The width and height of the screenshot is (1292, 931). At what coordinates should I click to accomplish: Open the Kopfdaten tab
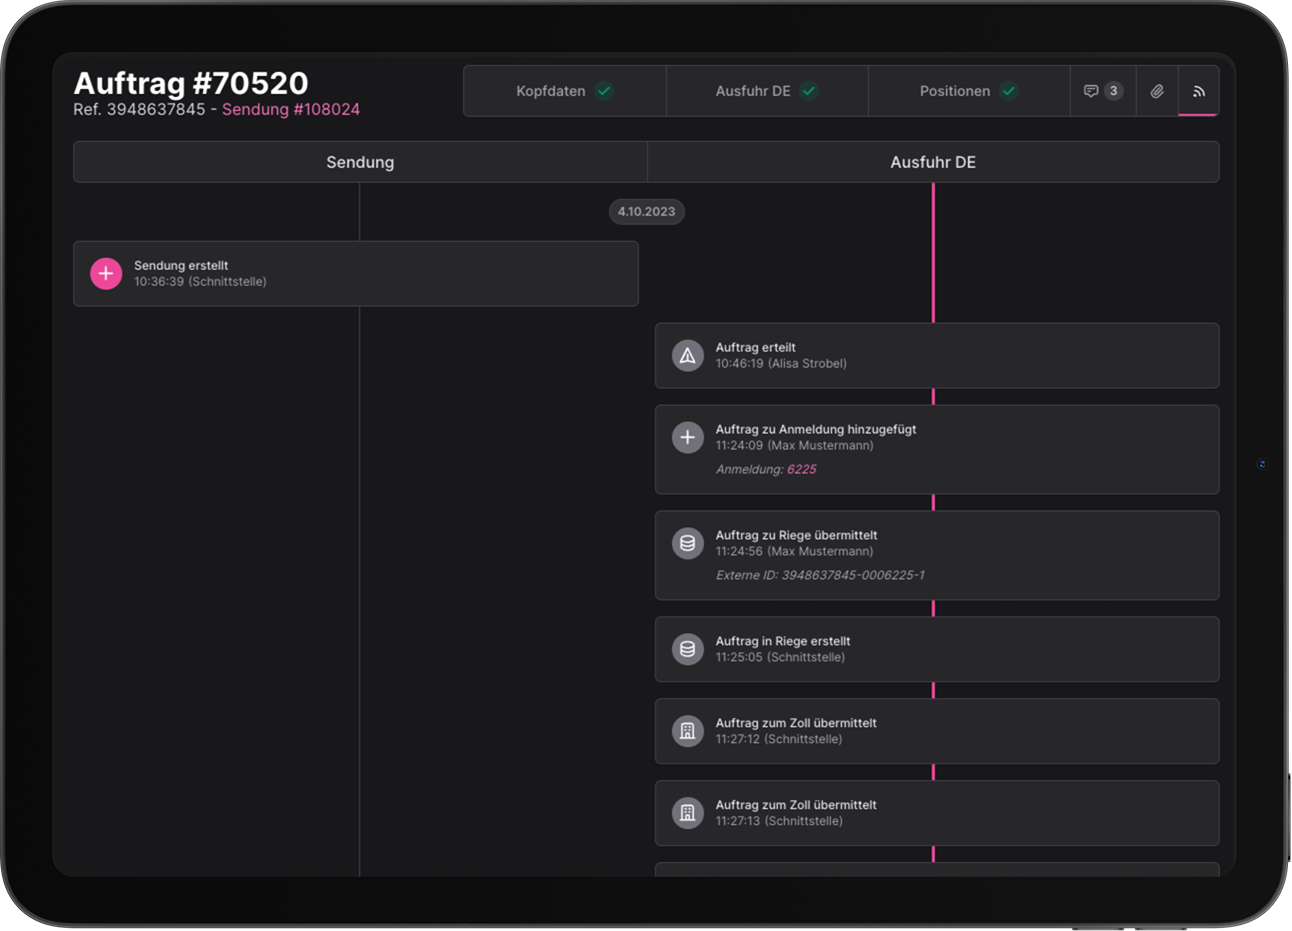(x=565, y=91)
